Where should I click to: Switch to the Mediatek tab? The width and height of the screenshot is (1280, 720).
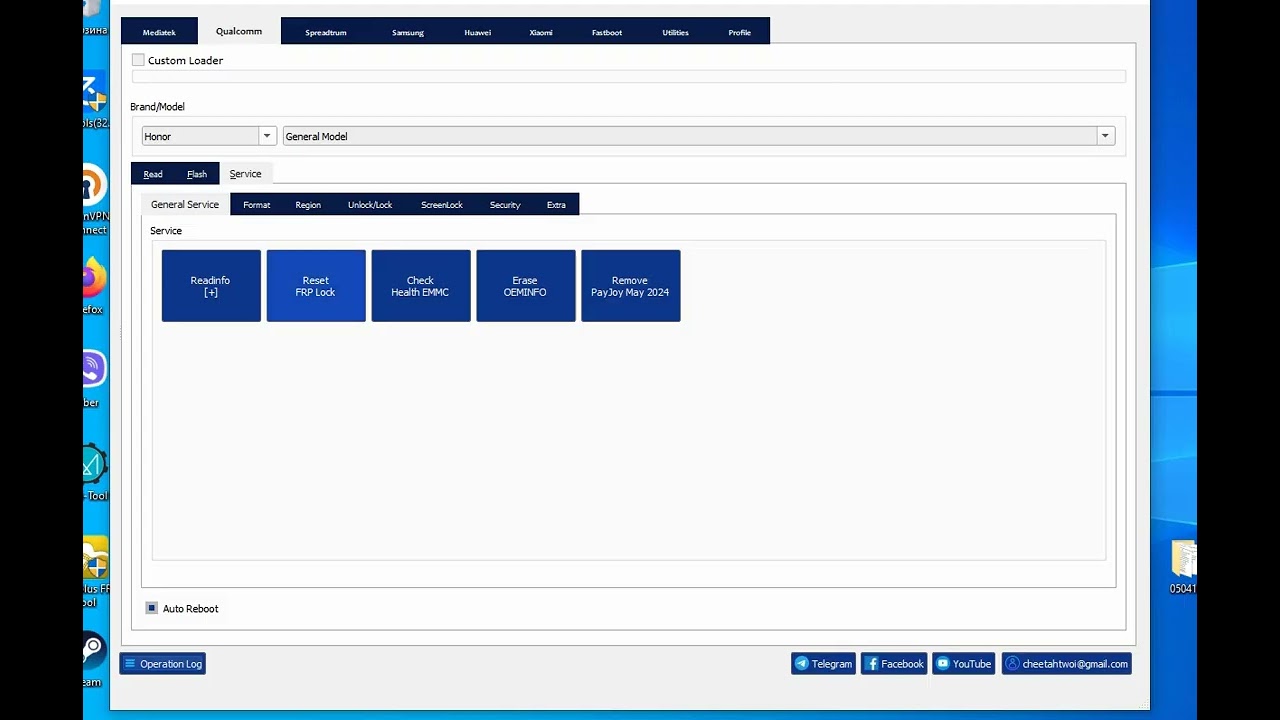[x=159, y=32]
